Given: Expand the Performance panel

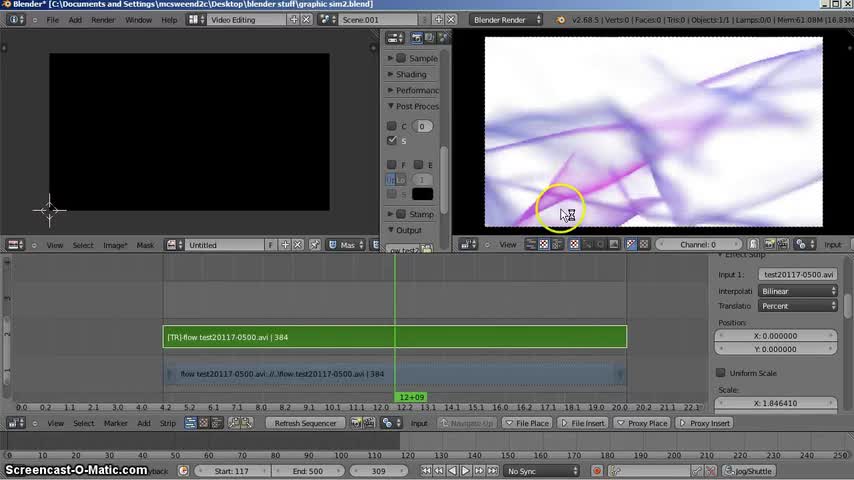Looking at the screenshot, I should 391,90.
